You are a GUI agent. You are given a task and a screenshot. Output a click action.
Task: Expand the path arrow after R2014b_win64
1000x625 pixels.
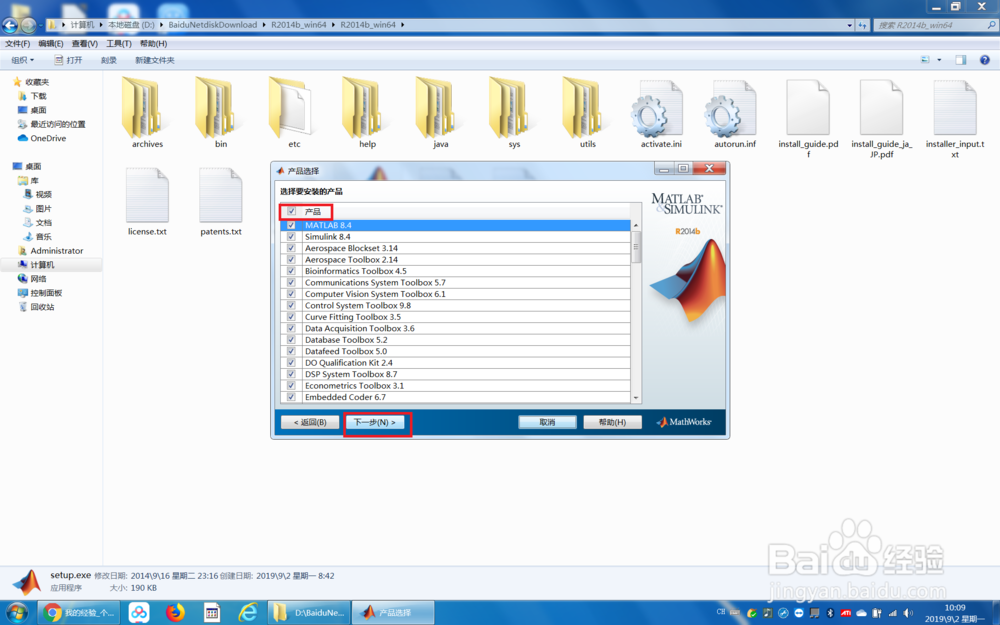(x=402, y=25)
